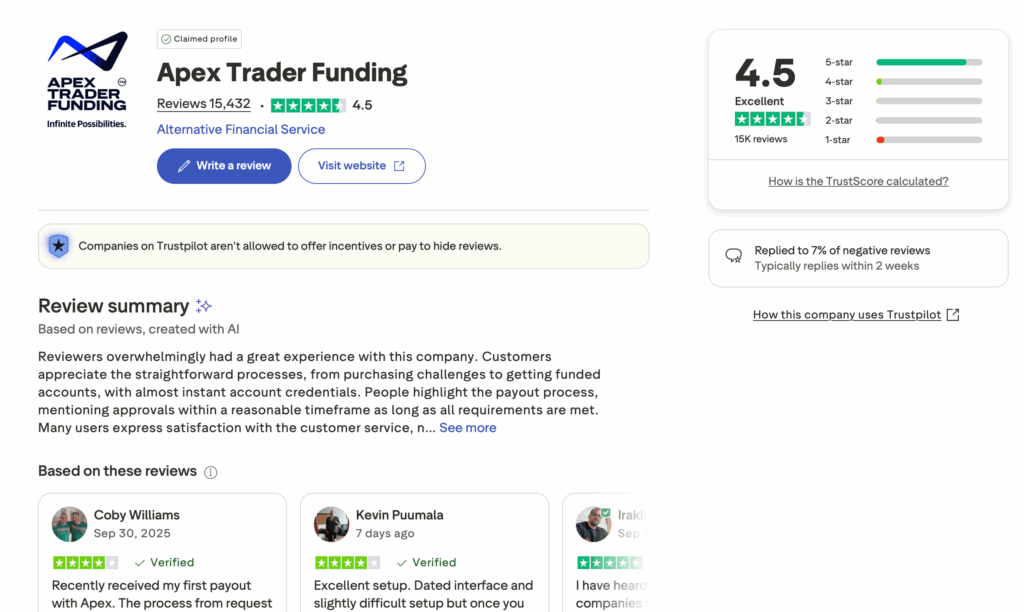The width and height of the screenshot is (1024, 612).
Task: Expand the AI summary using See more
Action: click(467, 427)
